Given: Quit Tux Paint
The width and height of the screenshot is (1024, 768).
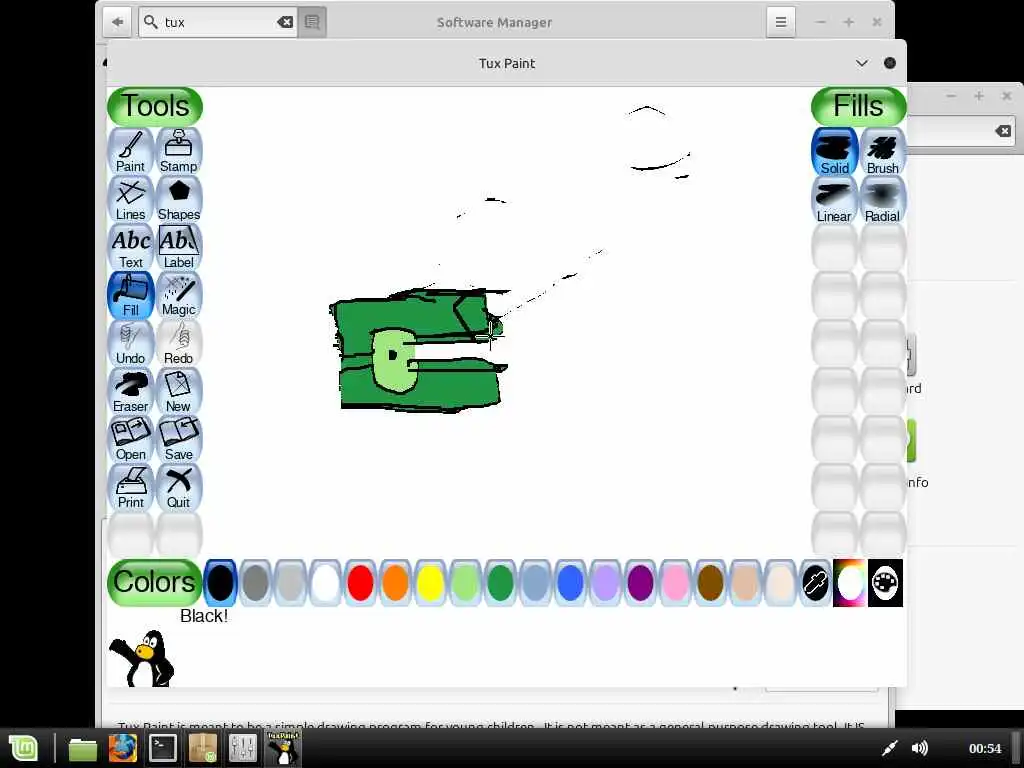Looking at the screenshot, I should tap(178, 487).
